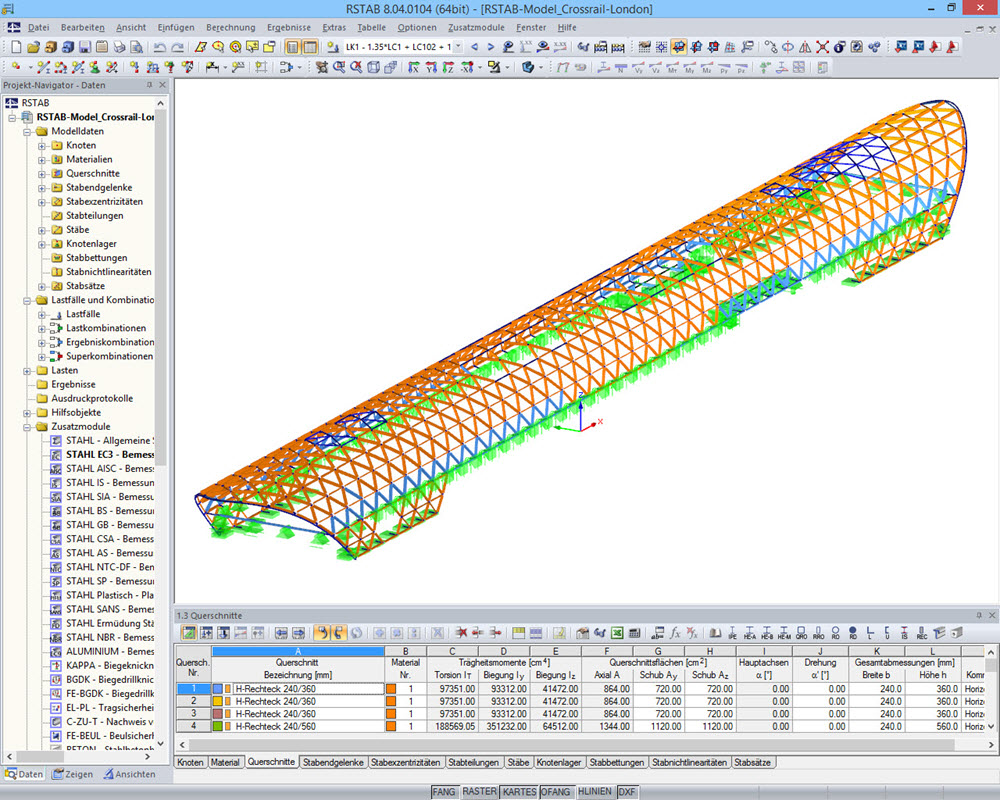This screenshot has width=1000, height=800.
Task: Show bending moment My results
Action: click(689, 68)
